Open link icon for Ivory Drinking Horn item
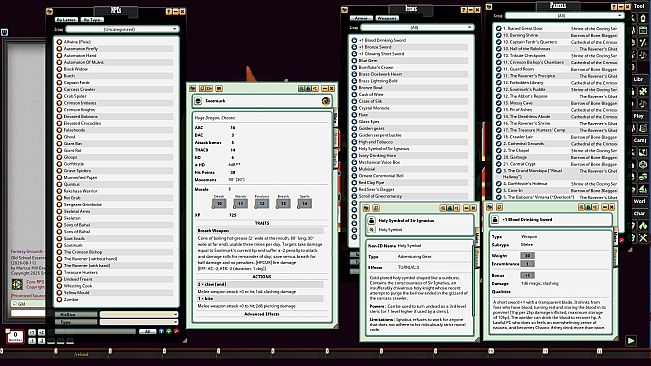This screenshot has height=366, width=651. coord(354,155)
